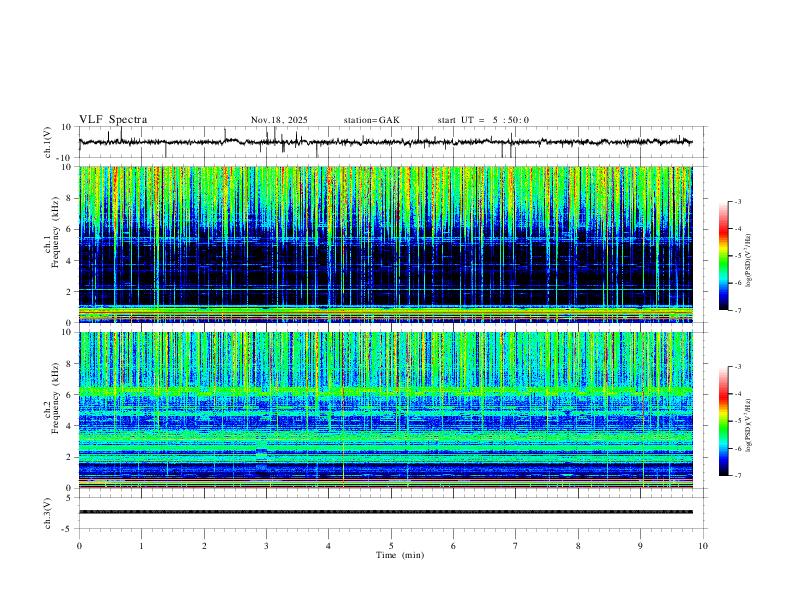Click inside the ch.2 spectrogram panel
Screen dimensions: 792x612
tap(385, 410)
